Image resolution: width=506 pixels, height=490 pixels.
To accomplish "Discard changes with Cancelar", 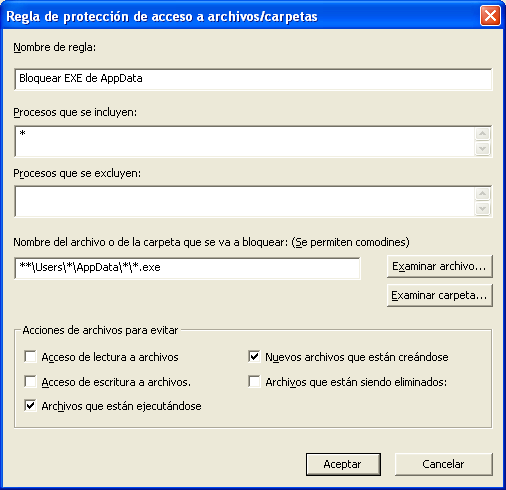I will point(443,464).
